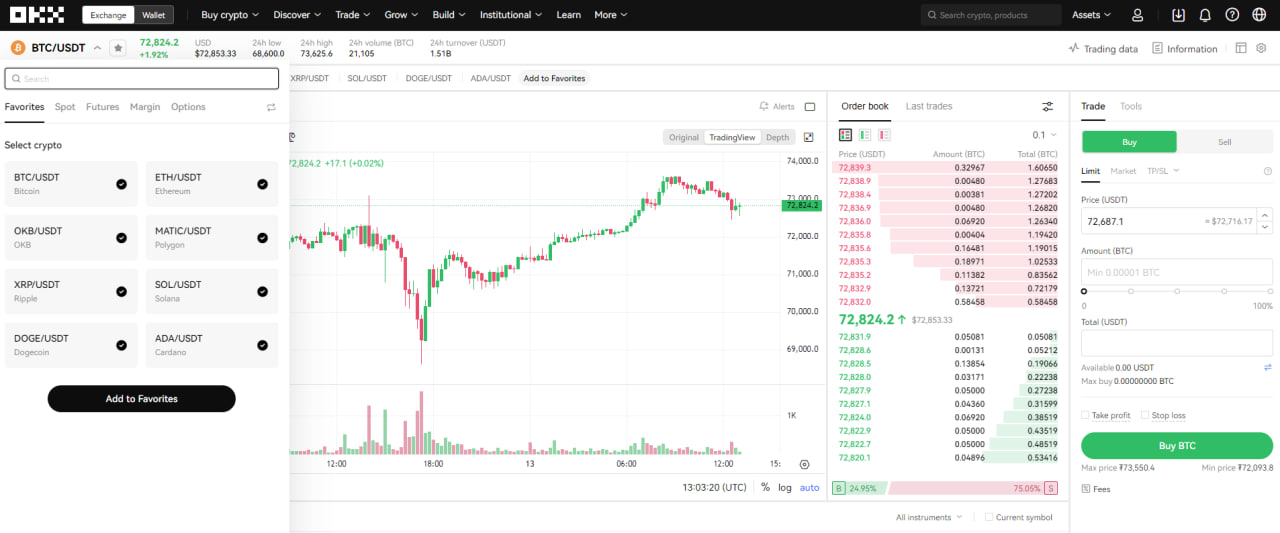
Task: Switch to the Last trades tab
Action: point(929,106)
